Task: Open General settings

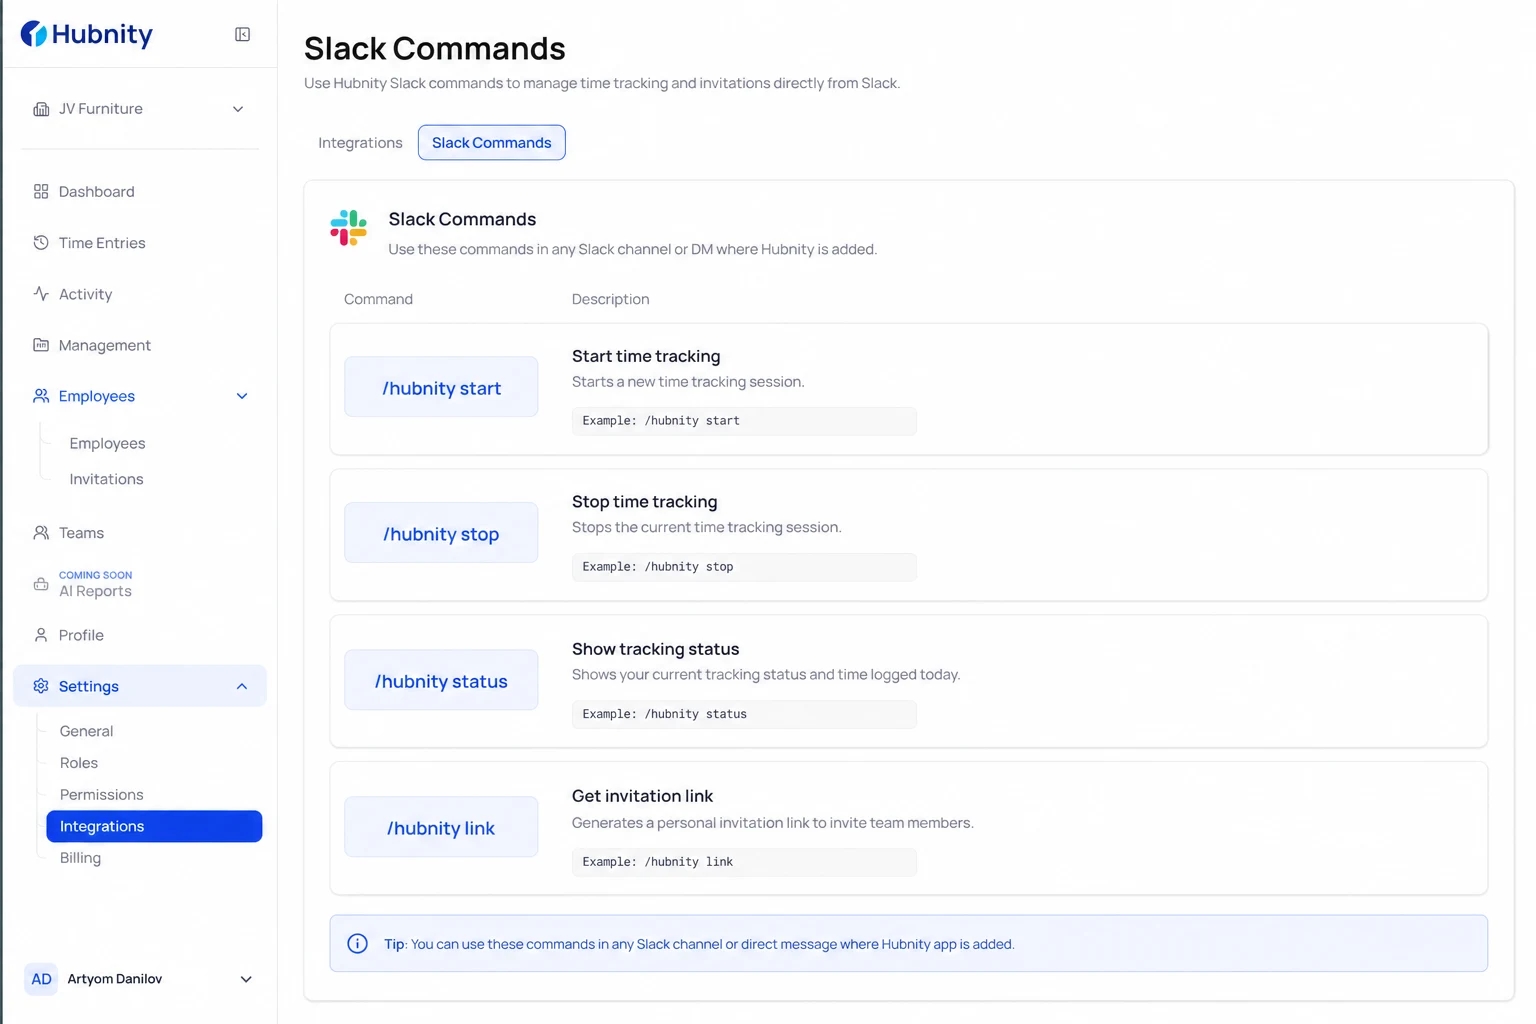Action: pos(86,731)
